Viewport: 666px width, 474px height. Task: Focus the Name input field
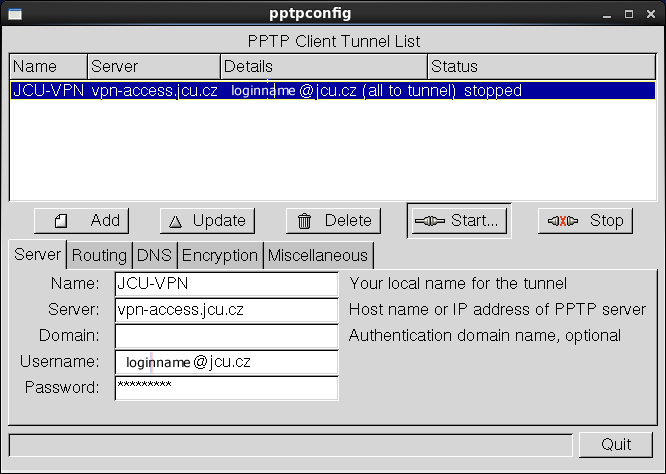pos(226,284)
